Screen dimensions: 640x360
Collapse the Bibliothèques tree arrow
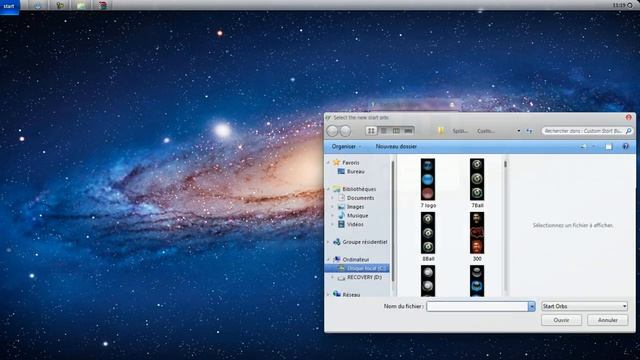coord(328,189)
